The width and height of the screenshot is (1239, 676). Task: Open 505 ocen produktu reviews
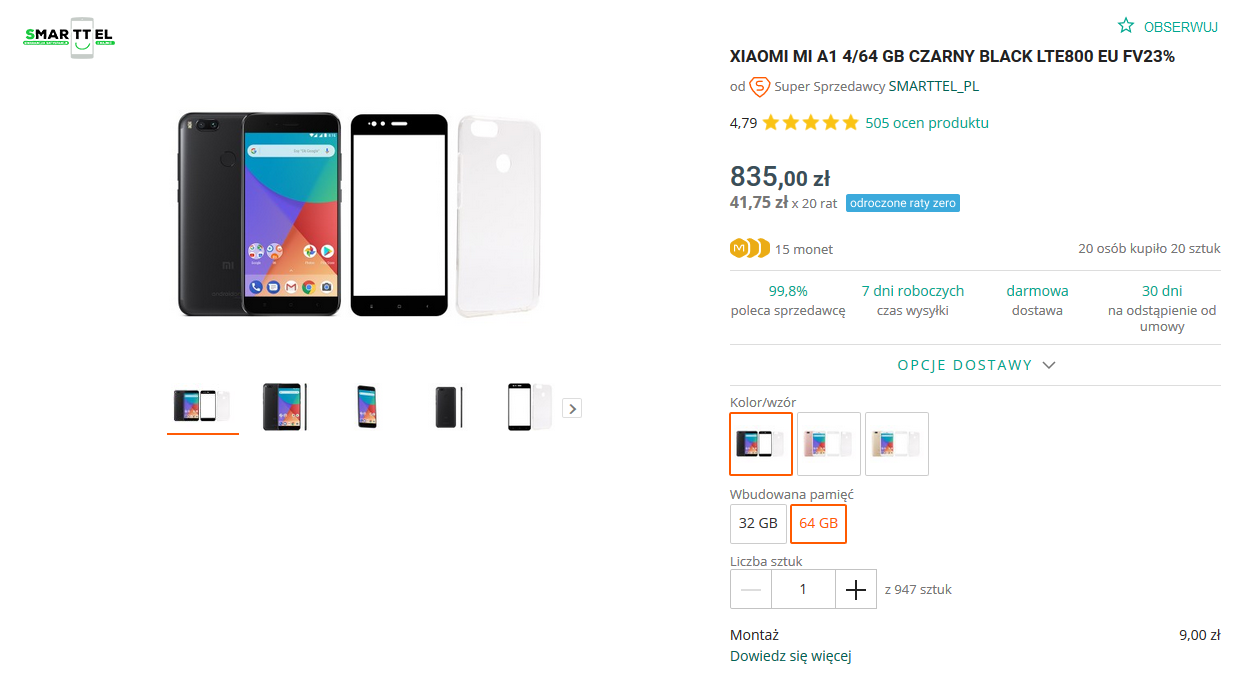point(926,123)
